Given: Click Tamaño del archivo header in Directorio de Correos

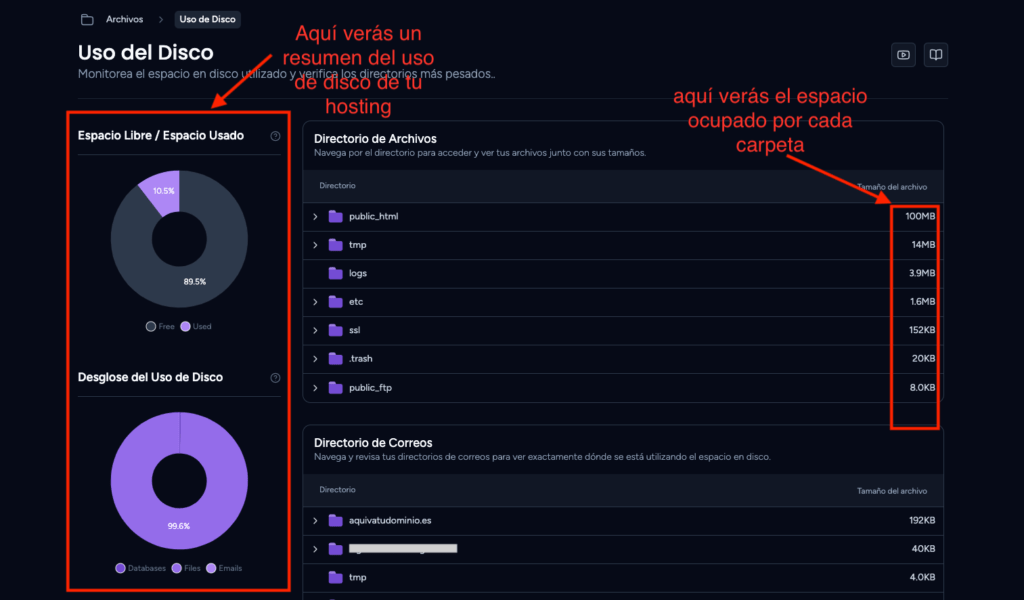Looking at the screenshot, I should pyautogui.click(x=891, y=491).
